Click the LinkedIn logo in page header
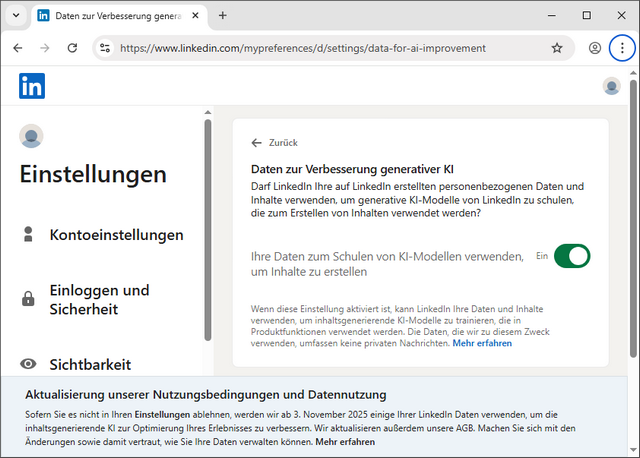640x458 pixels. (x=32, y=86)
